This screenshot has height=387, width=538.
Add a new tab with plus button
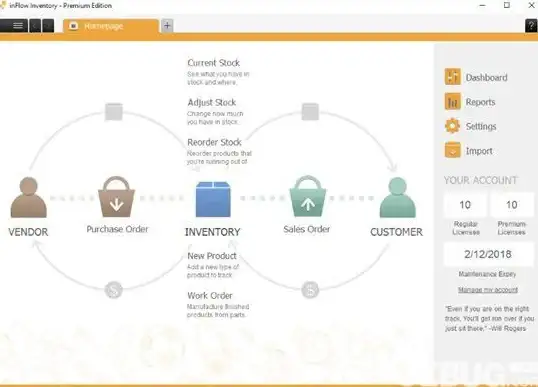click(167, 25)
